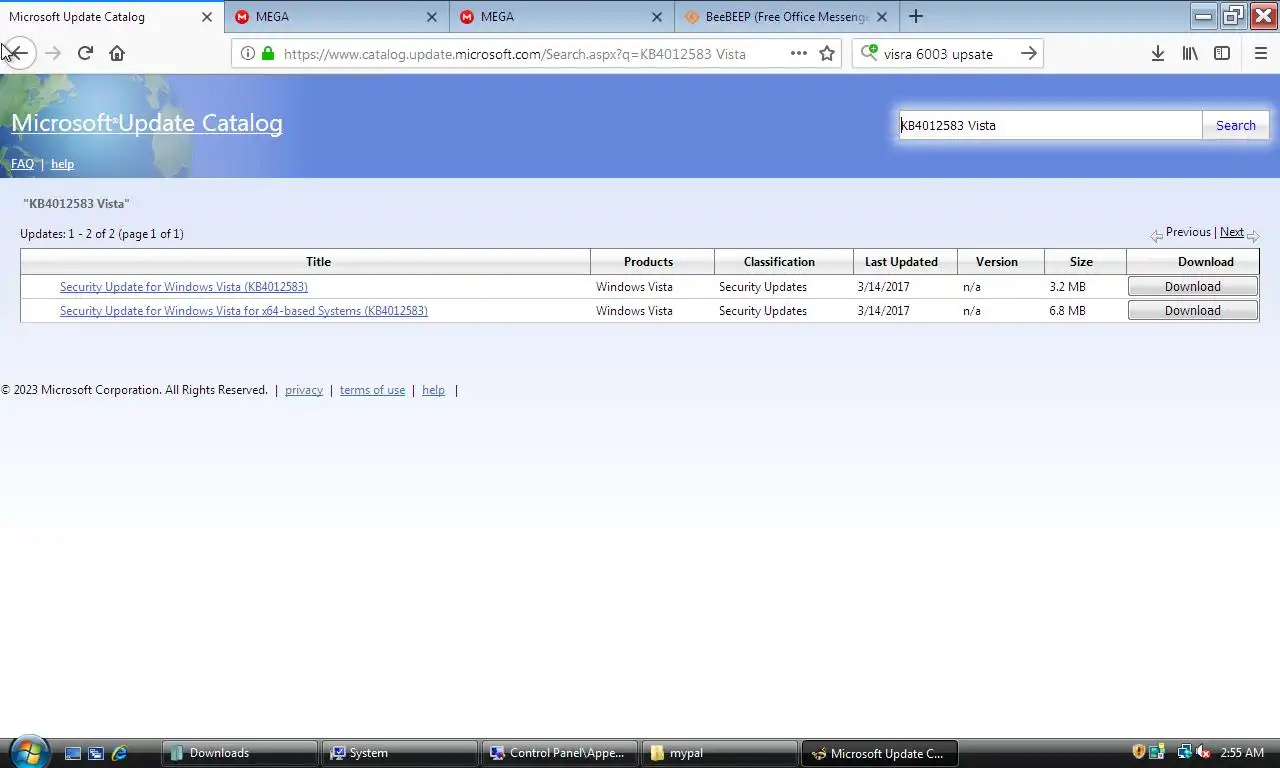Open the FAQ link
1280x768 pixels.
[22, 164]
